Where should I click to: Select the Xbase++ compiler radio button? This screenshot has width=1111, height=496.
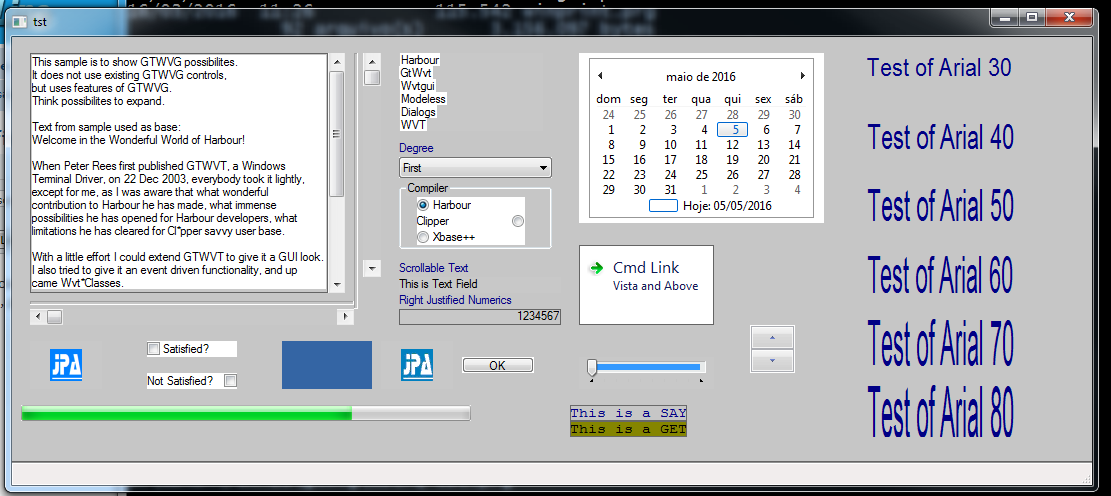pyautogui.click(x=423, y=237)
